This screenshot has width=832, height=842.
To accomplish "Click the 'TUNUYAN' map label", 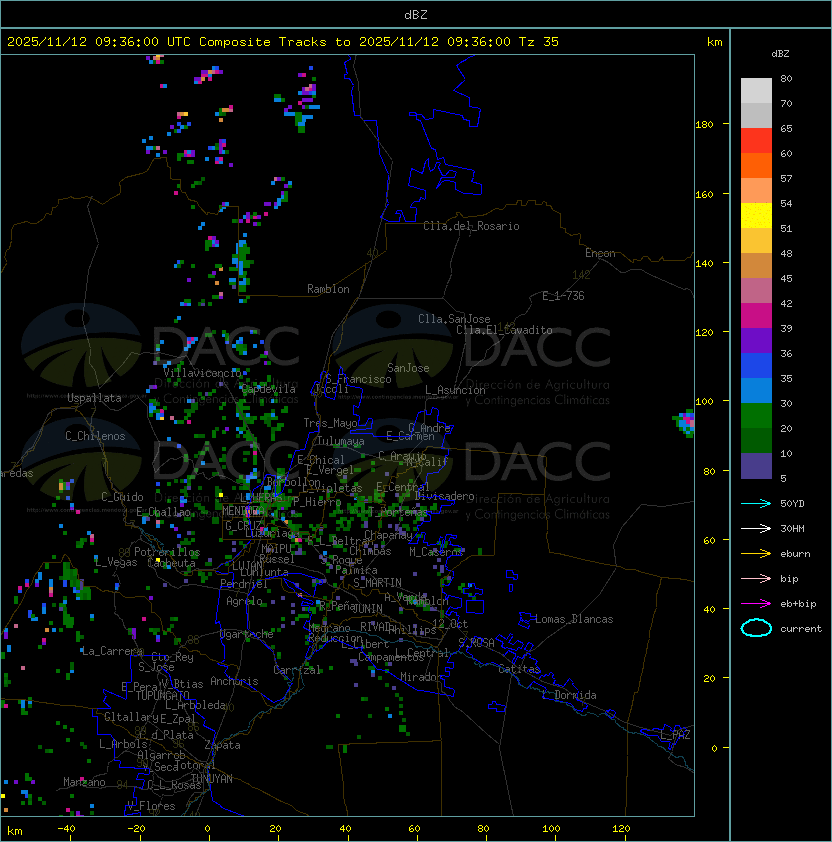I will pos(212,779).
